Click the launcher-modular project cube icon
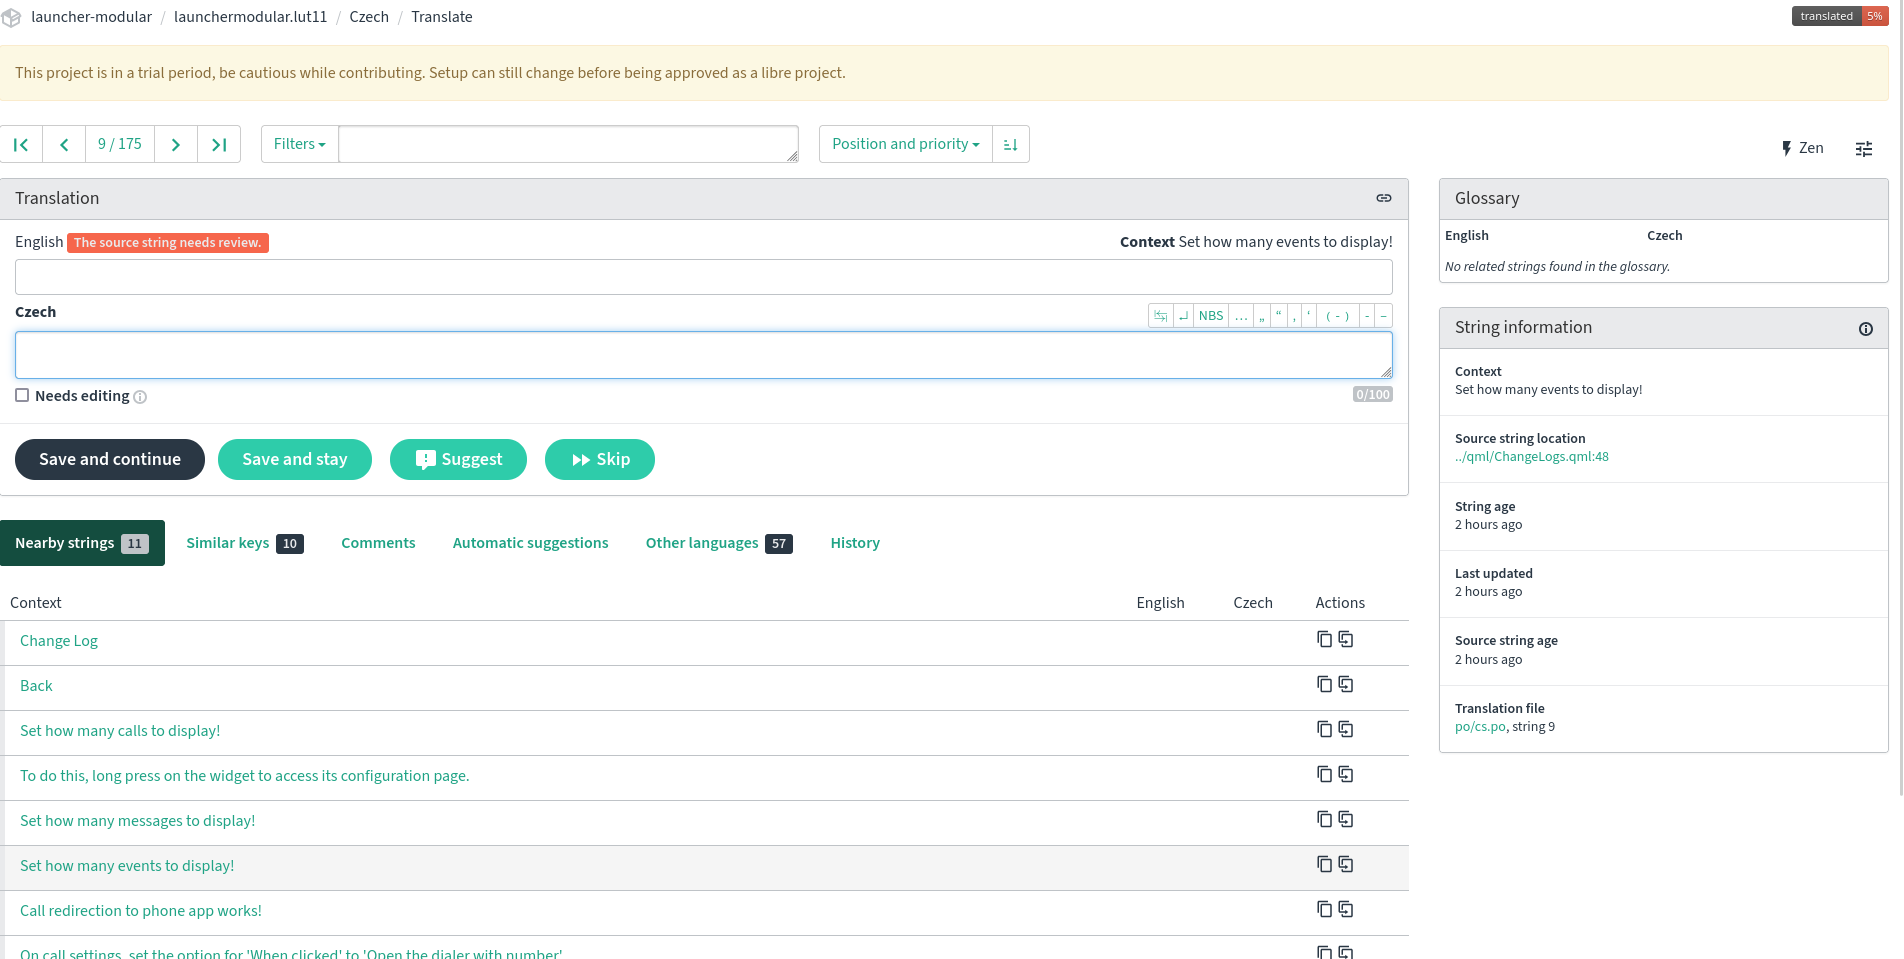The width and height of the screenshot is (1904, 959). [x=11, y=18]
